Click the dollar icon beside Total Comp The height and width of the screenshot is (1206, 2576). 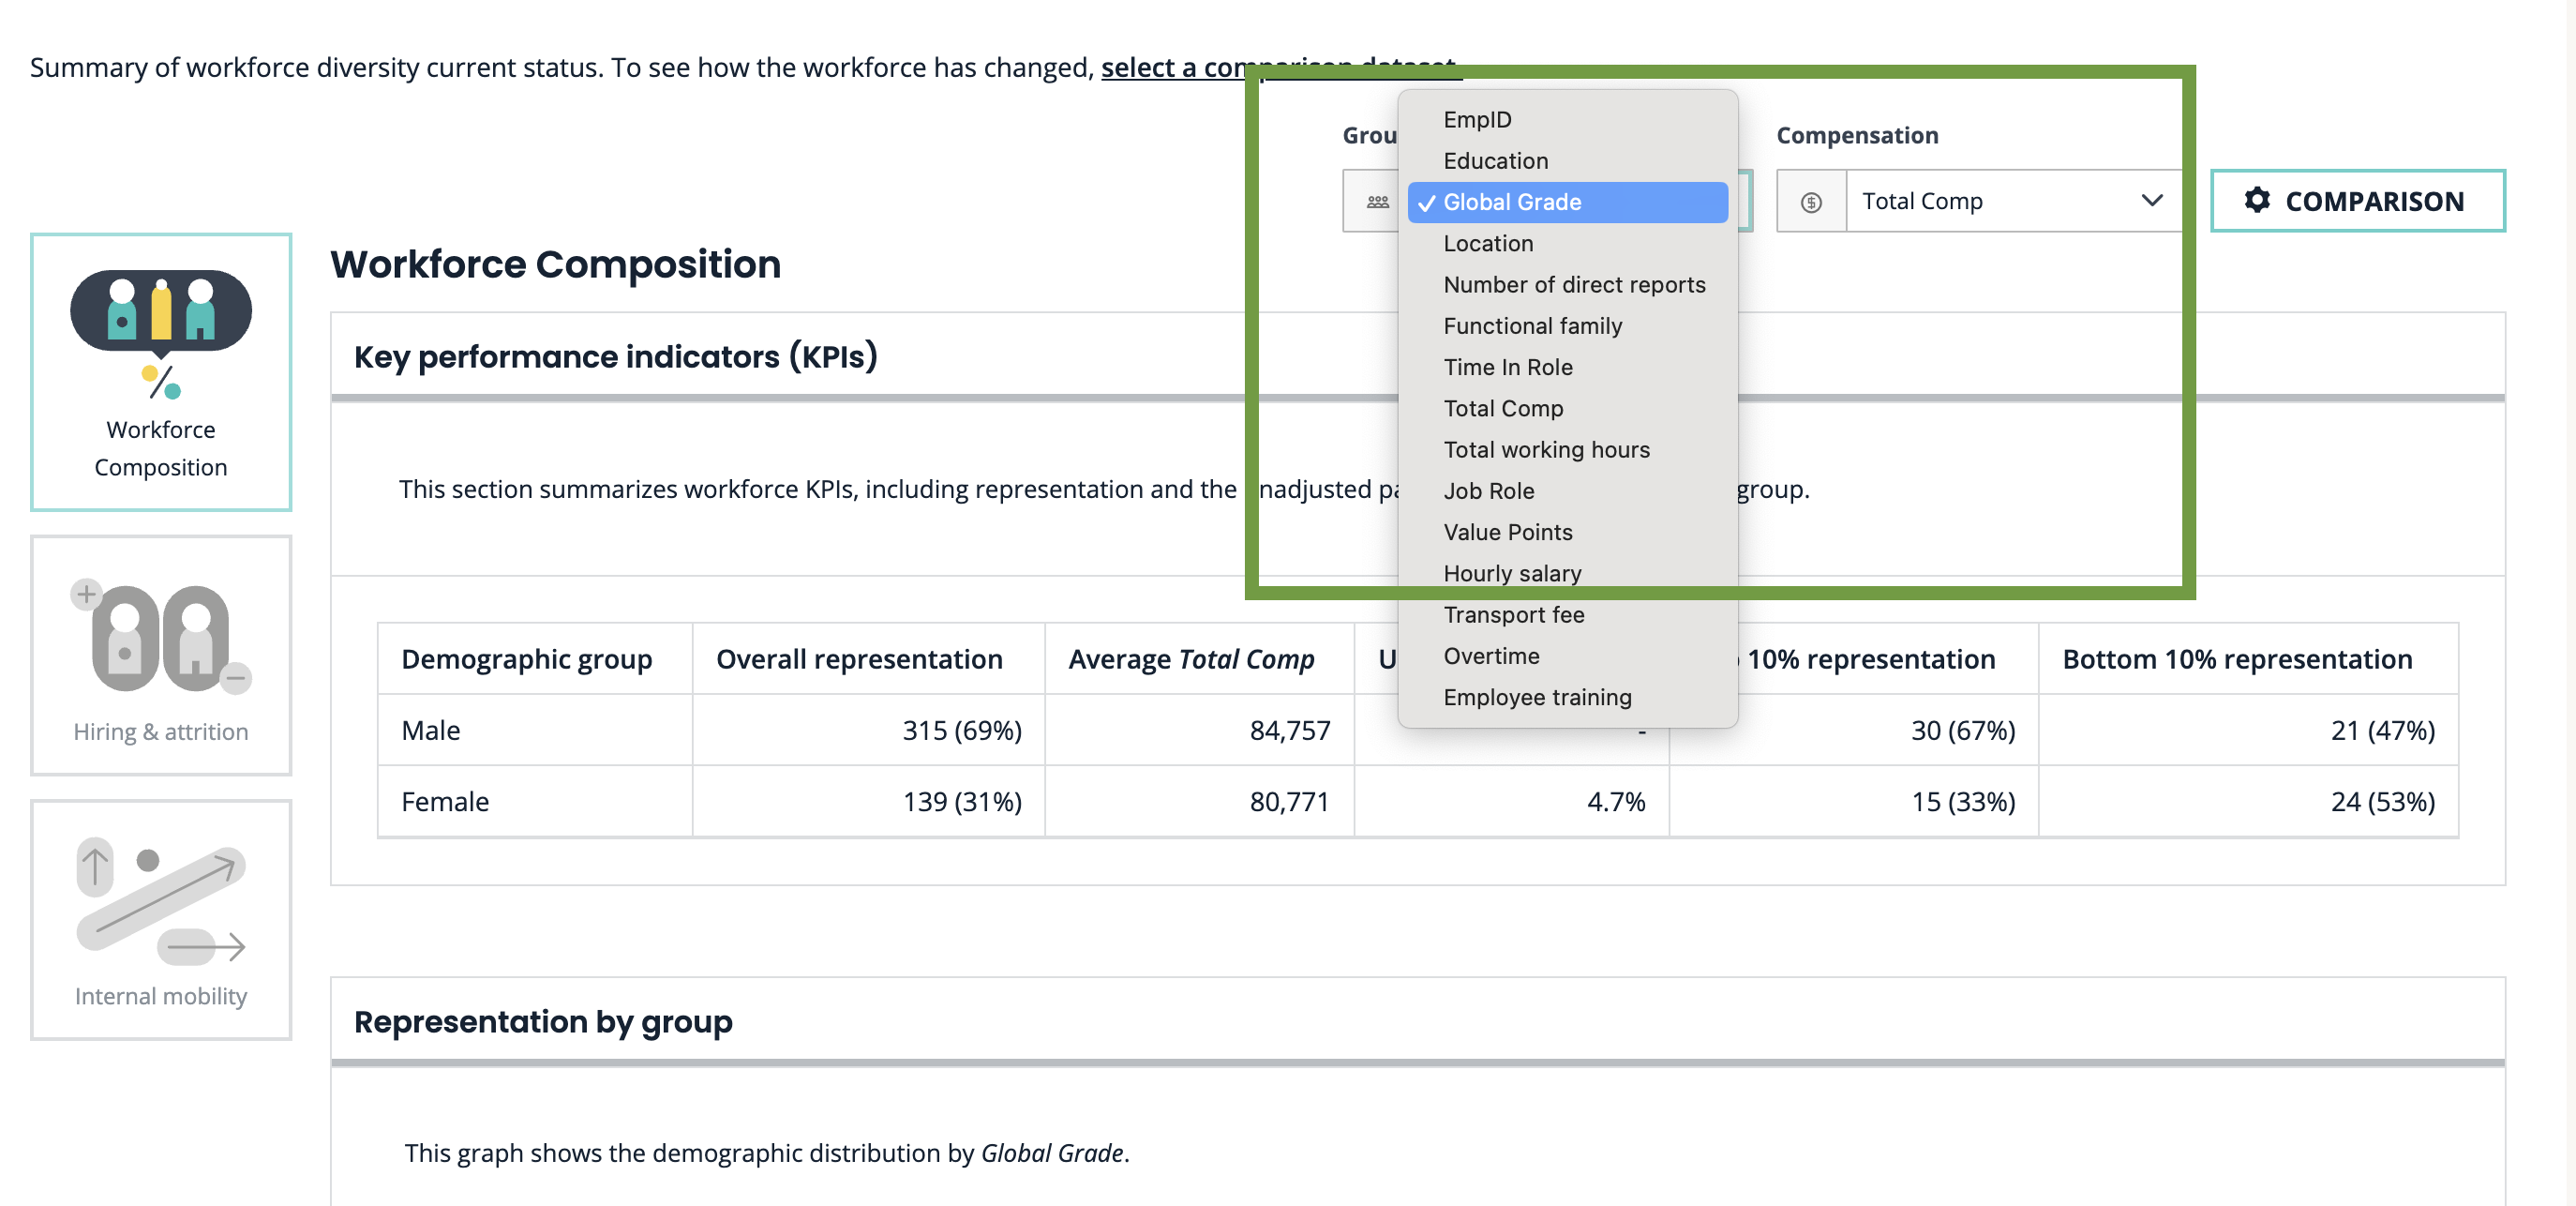point(1810,202)
